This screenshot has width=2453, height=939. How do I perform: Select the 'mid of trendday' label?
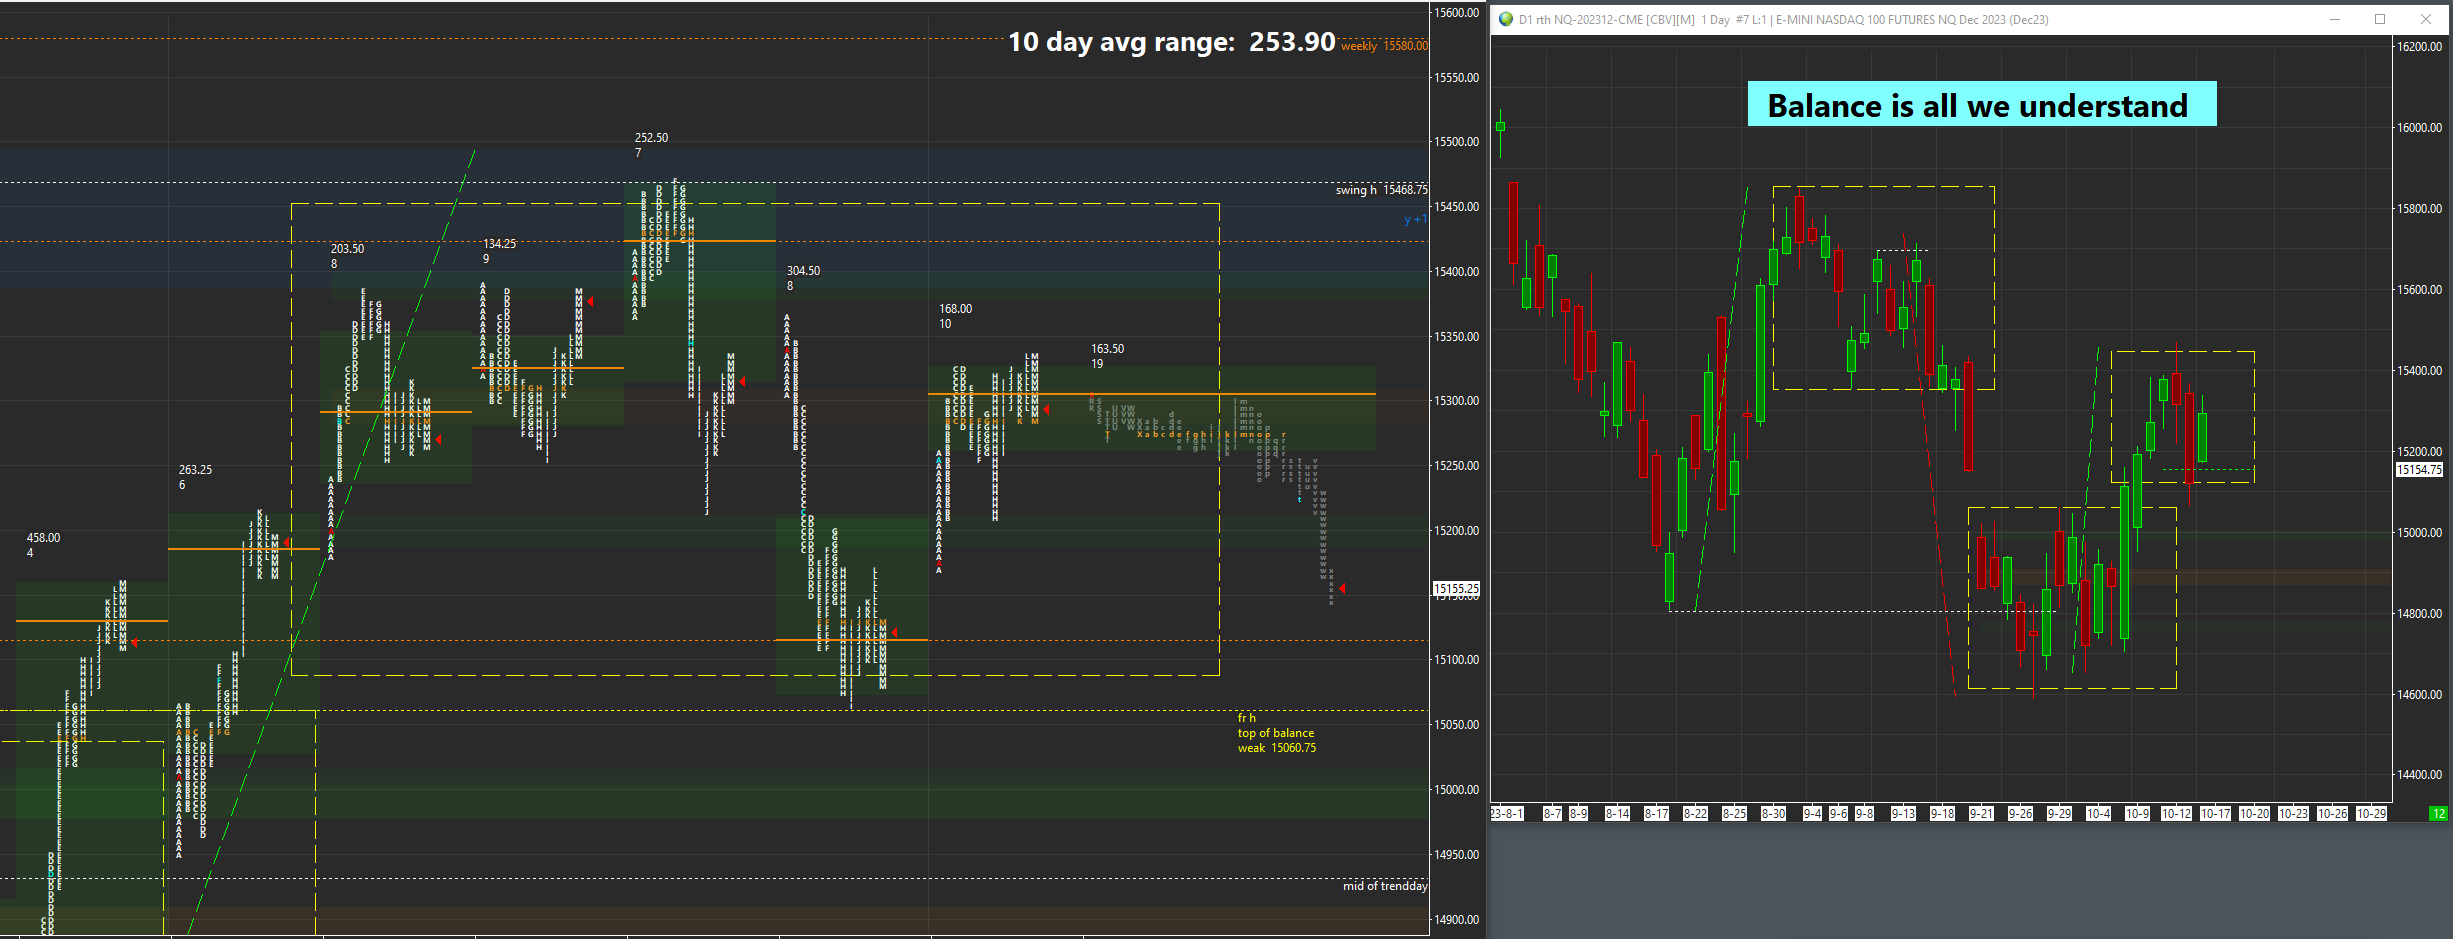(x=1385, y=886)
